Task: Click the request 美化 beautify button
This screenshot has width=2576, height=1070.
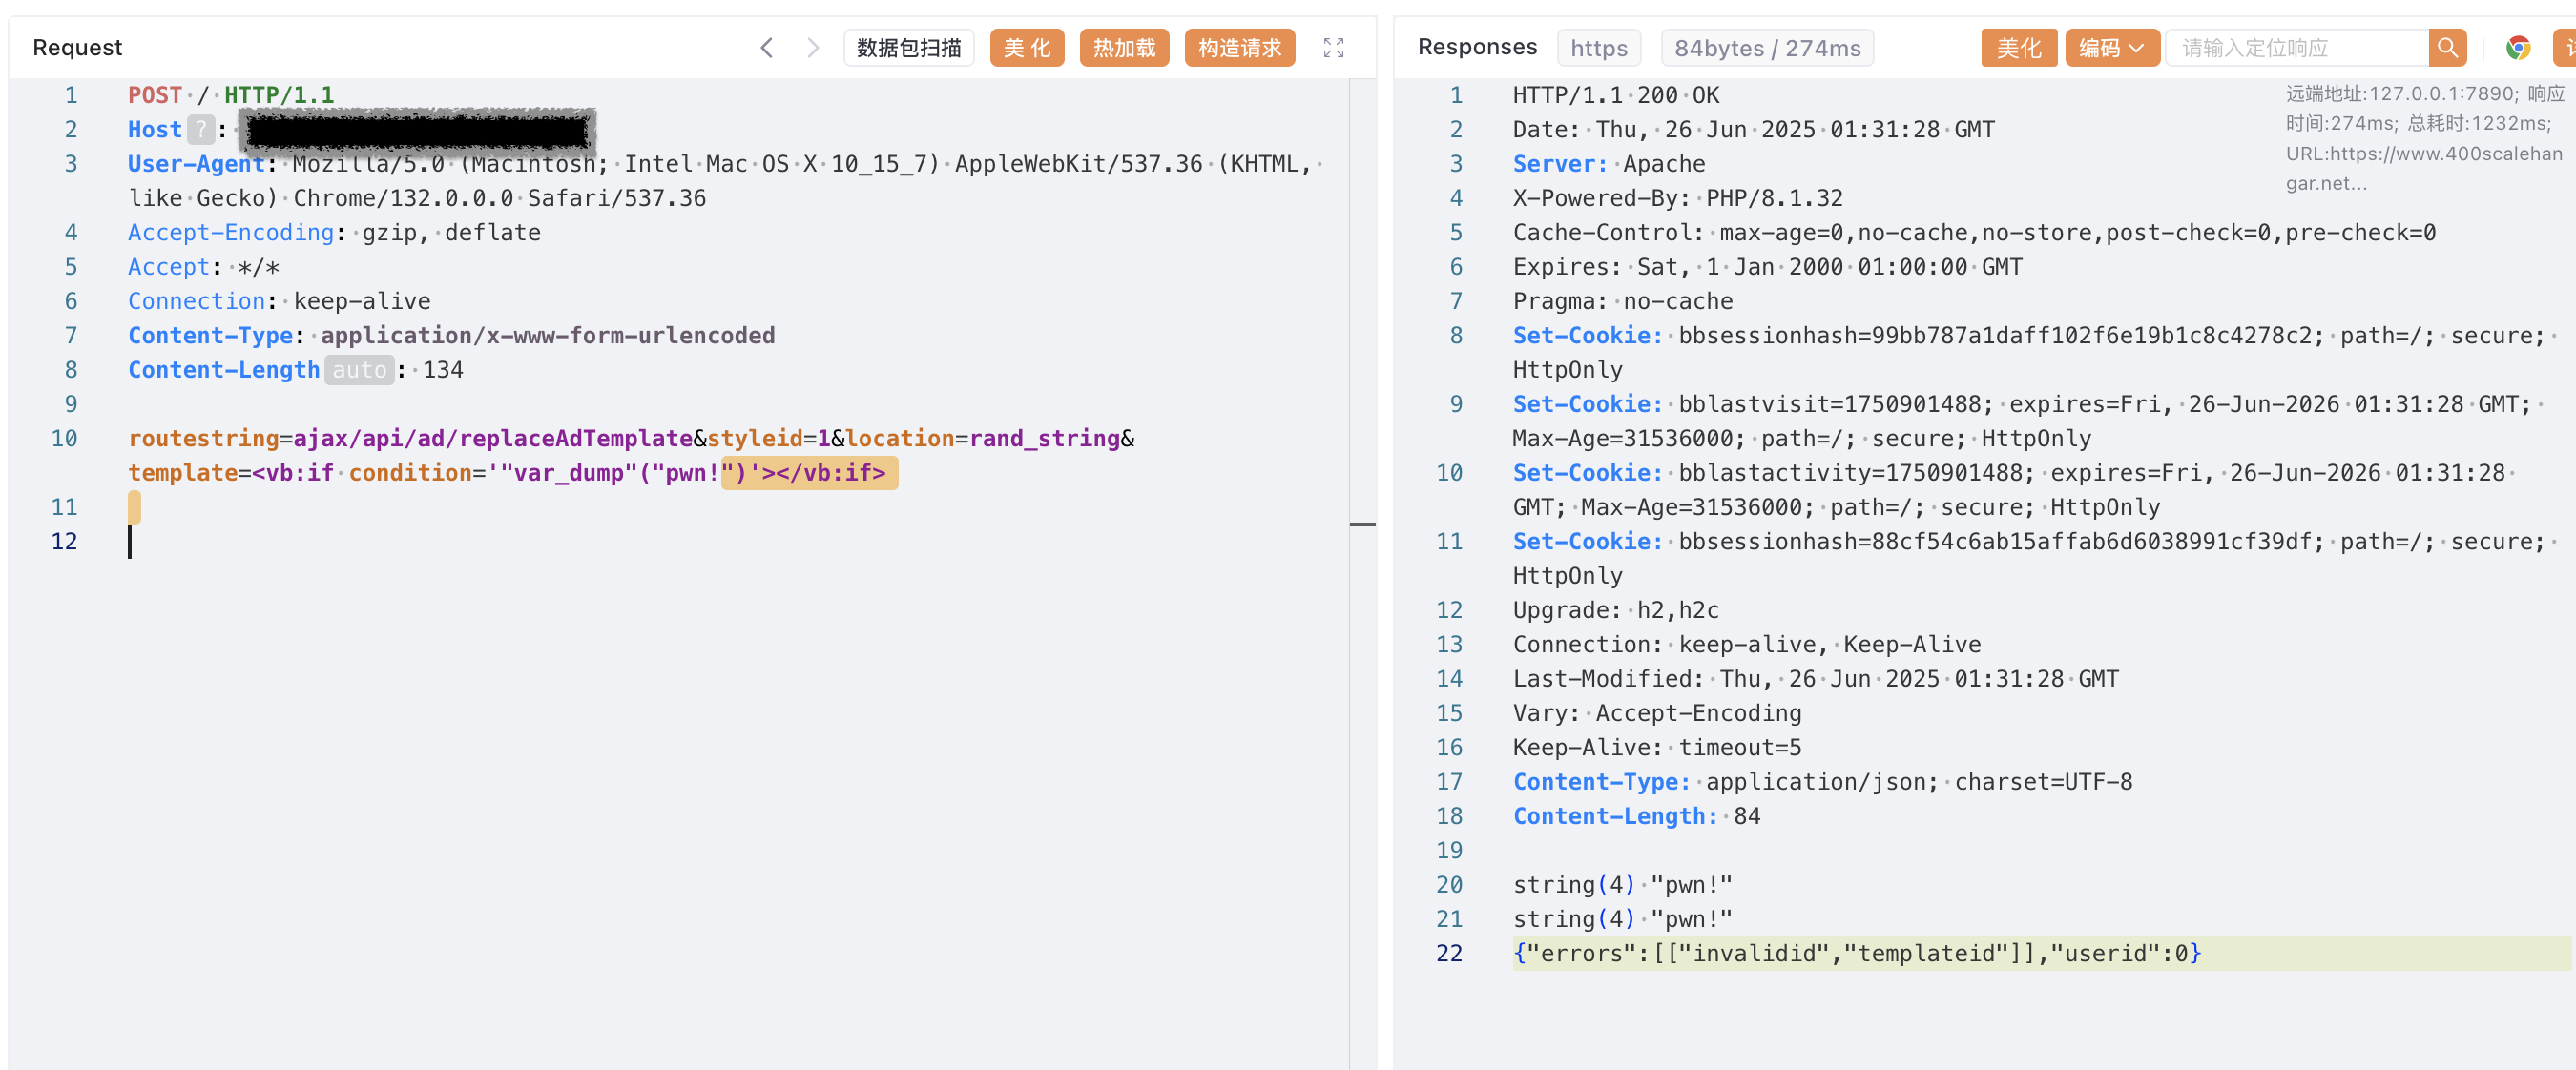Action: coord(1027,48)
